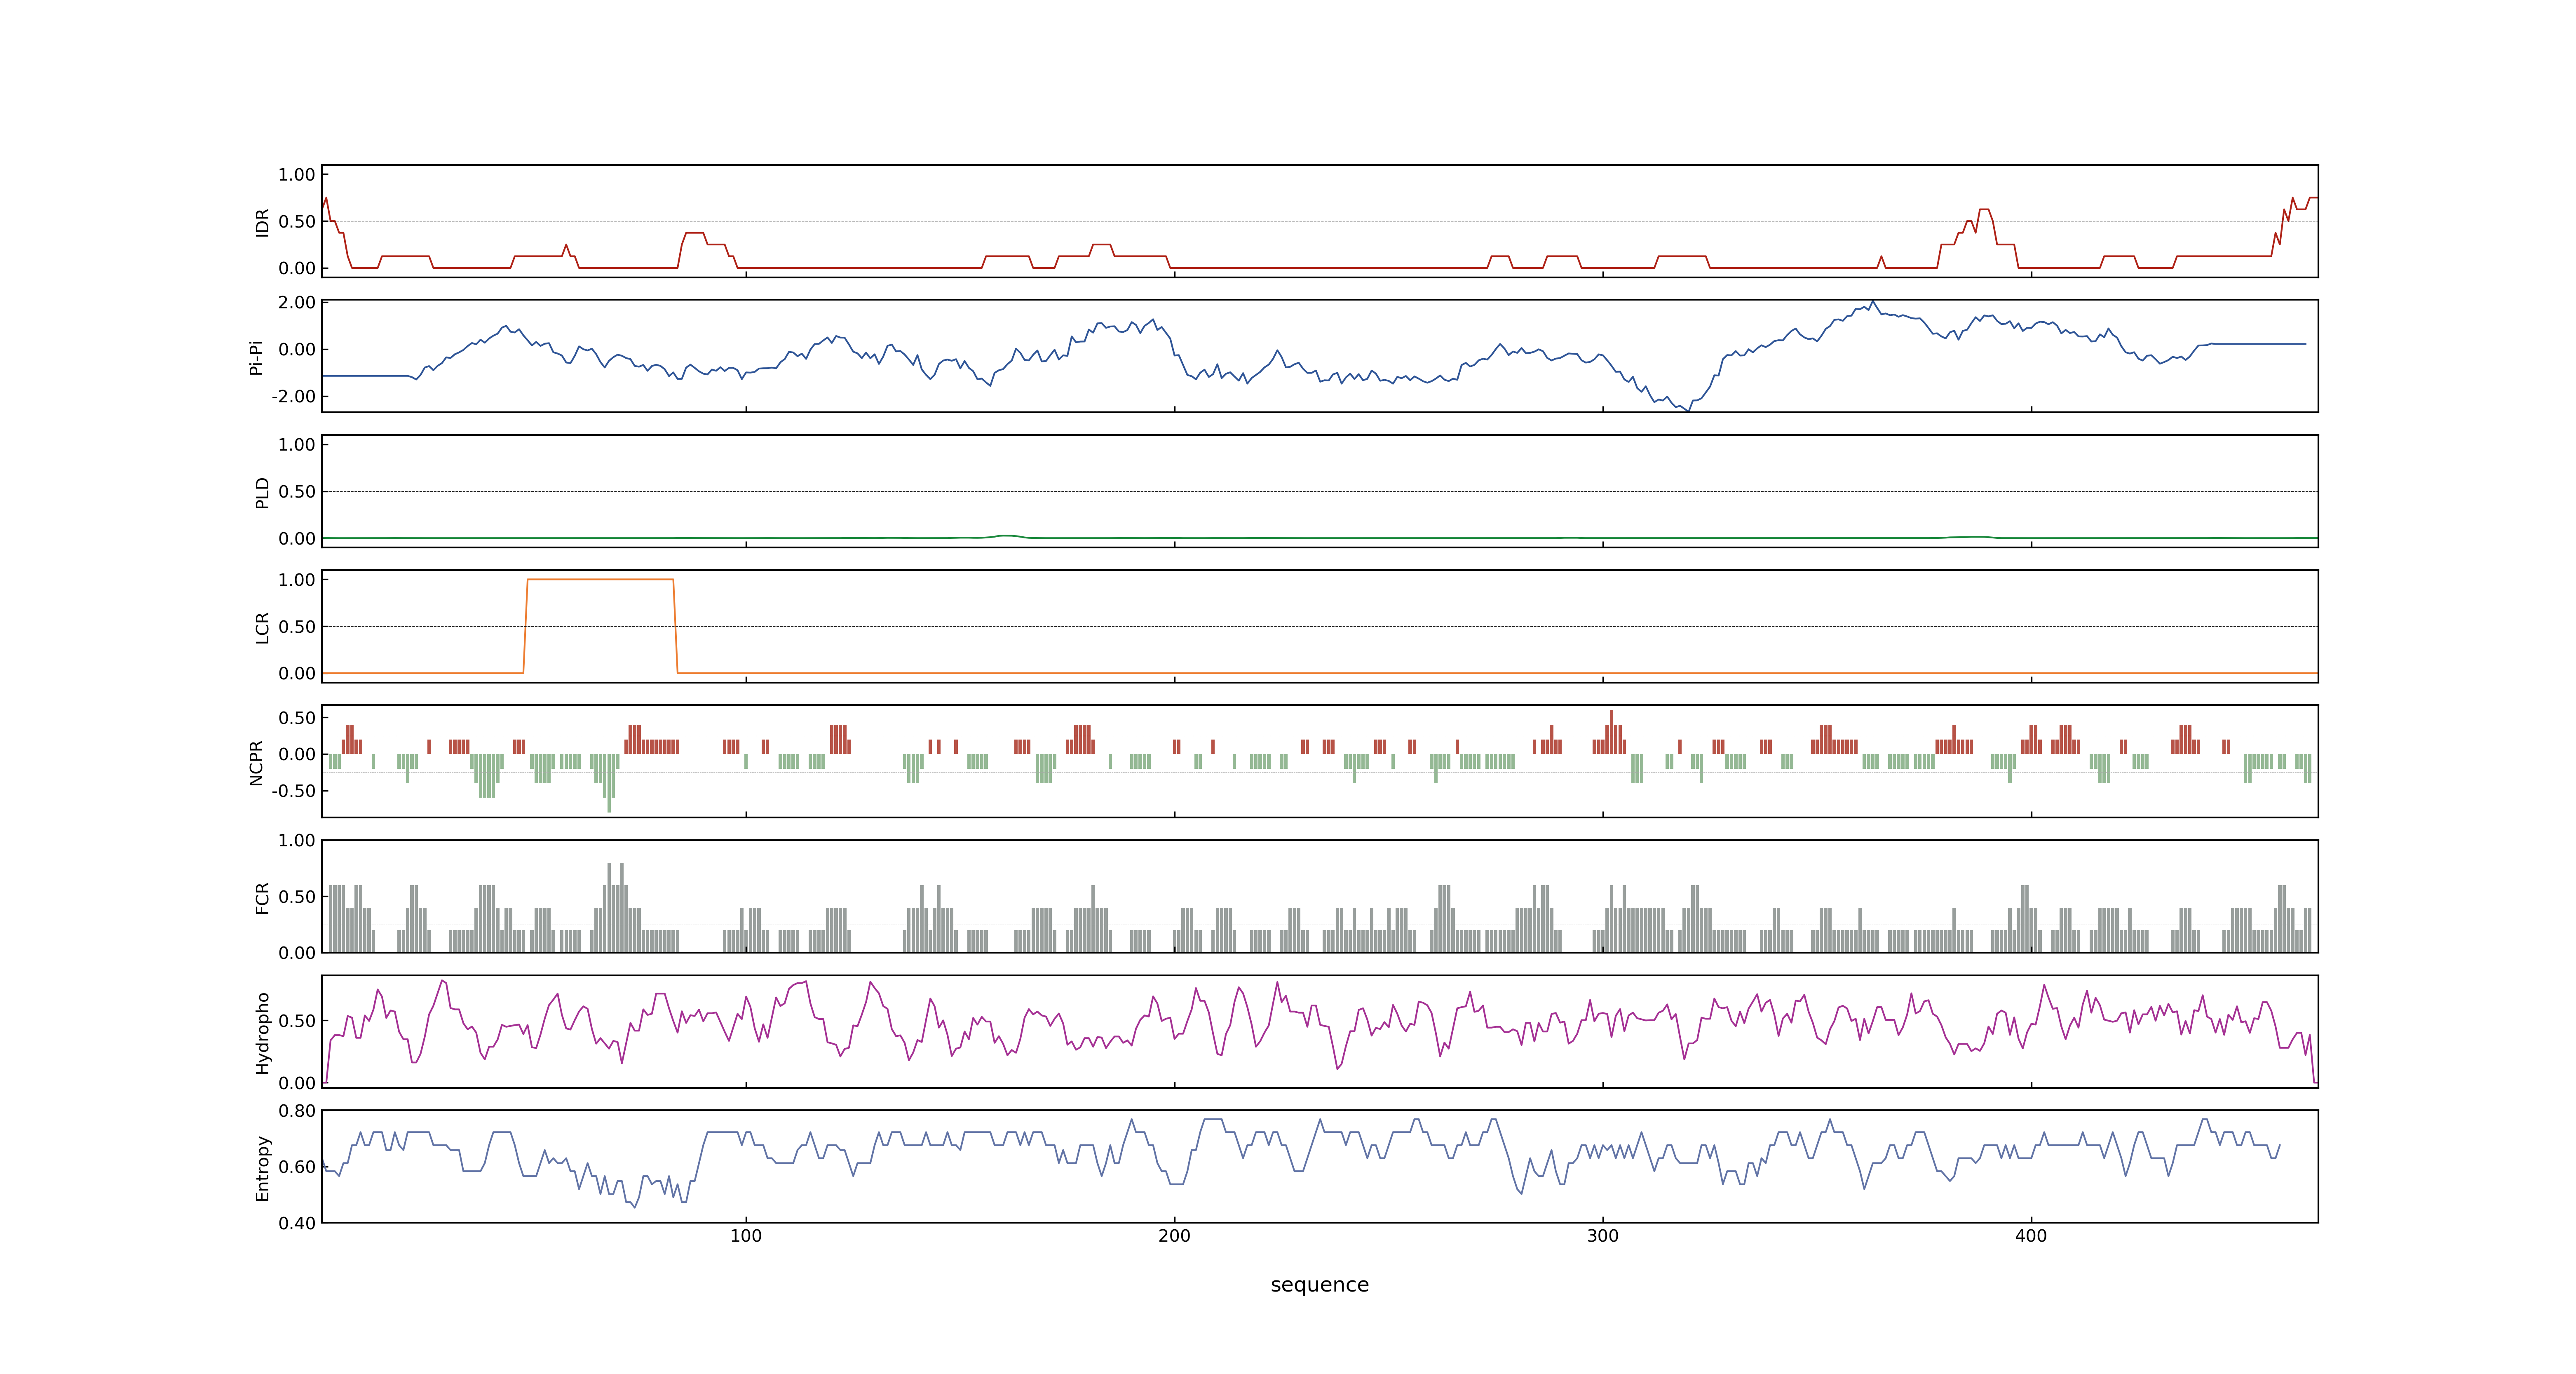Click the IDR y-axis label
The height and width of the screenshot is (1374, 2576).
pos(262,222)
